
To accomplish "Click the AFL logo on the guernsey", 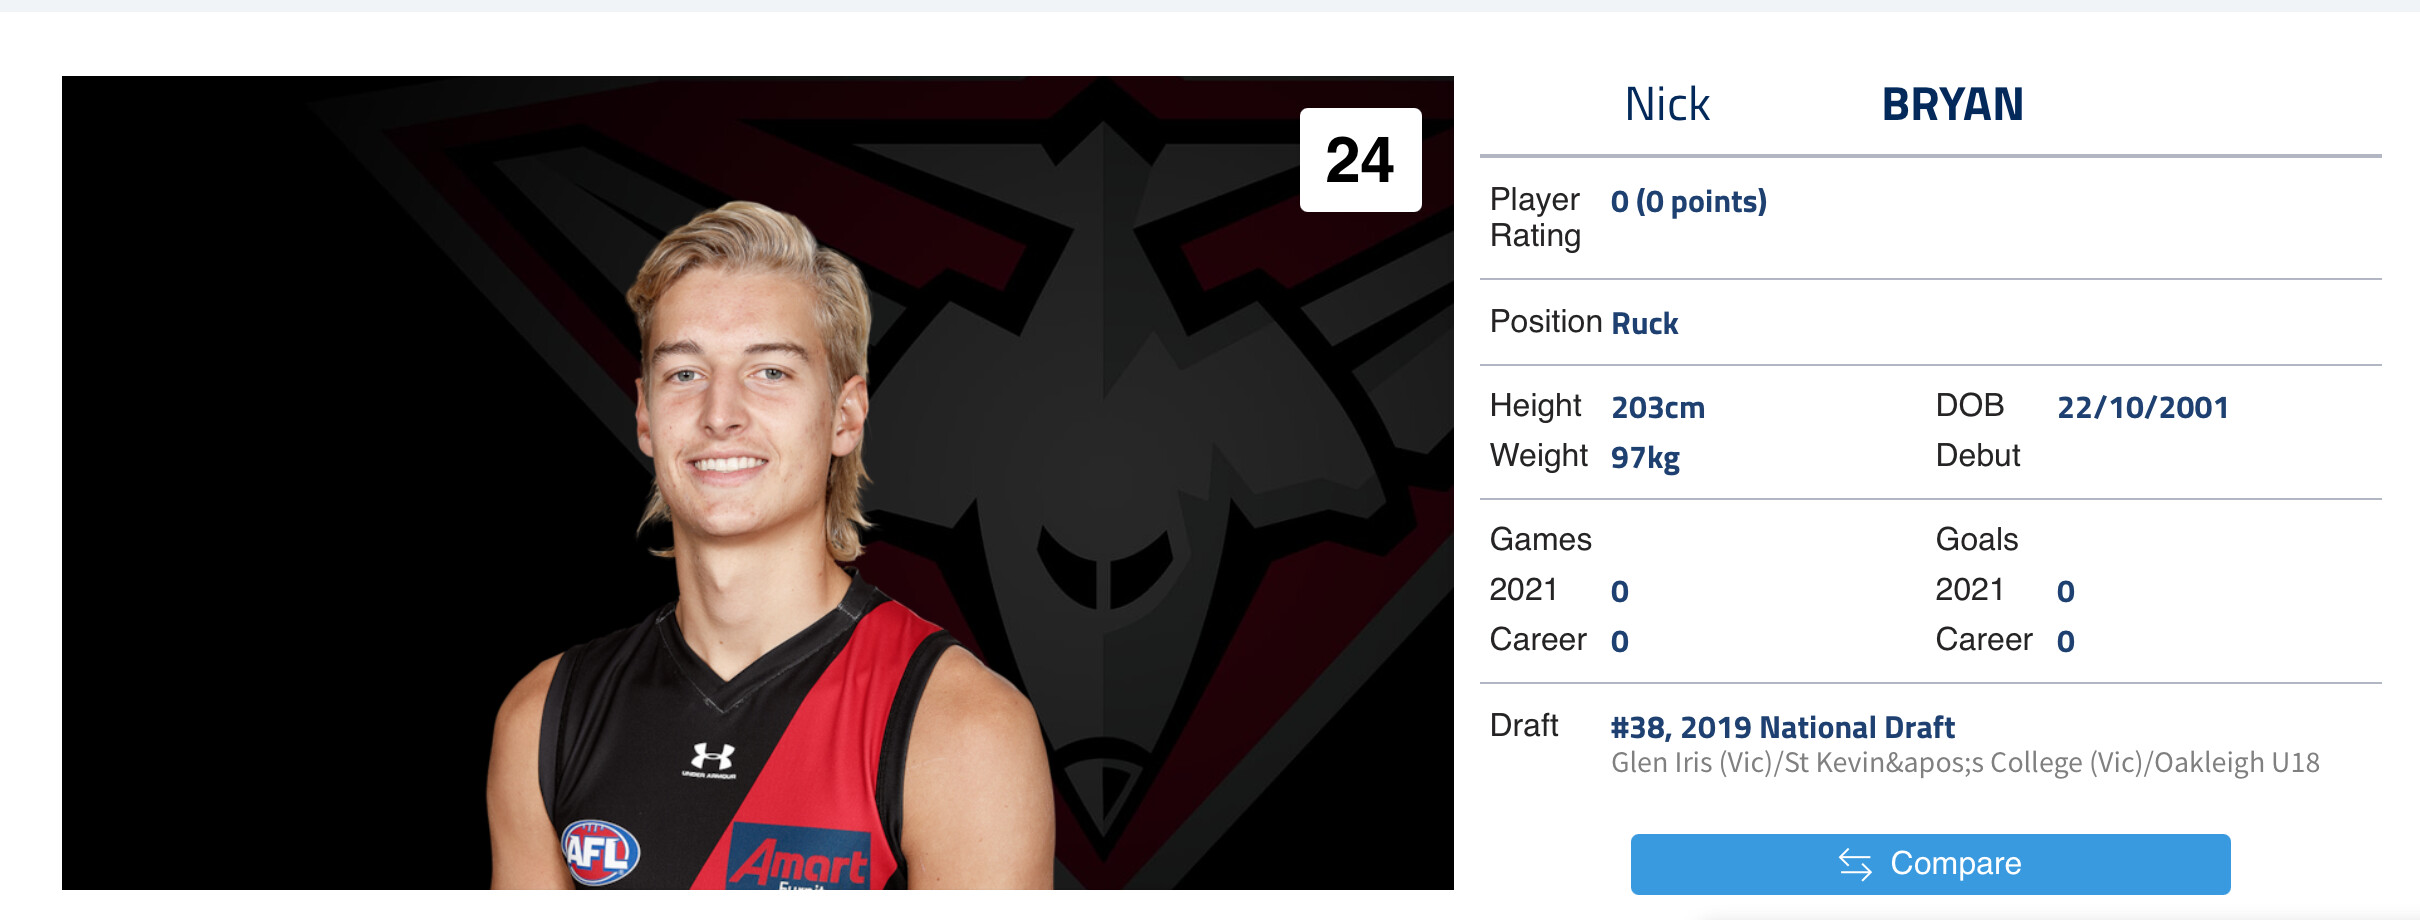I will coord(599,852).
